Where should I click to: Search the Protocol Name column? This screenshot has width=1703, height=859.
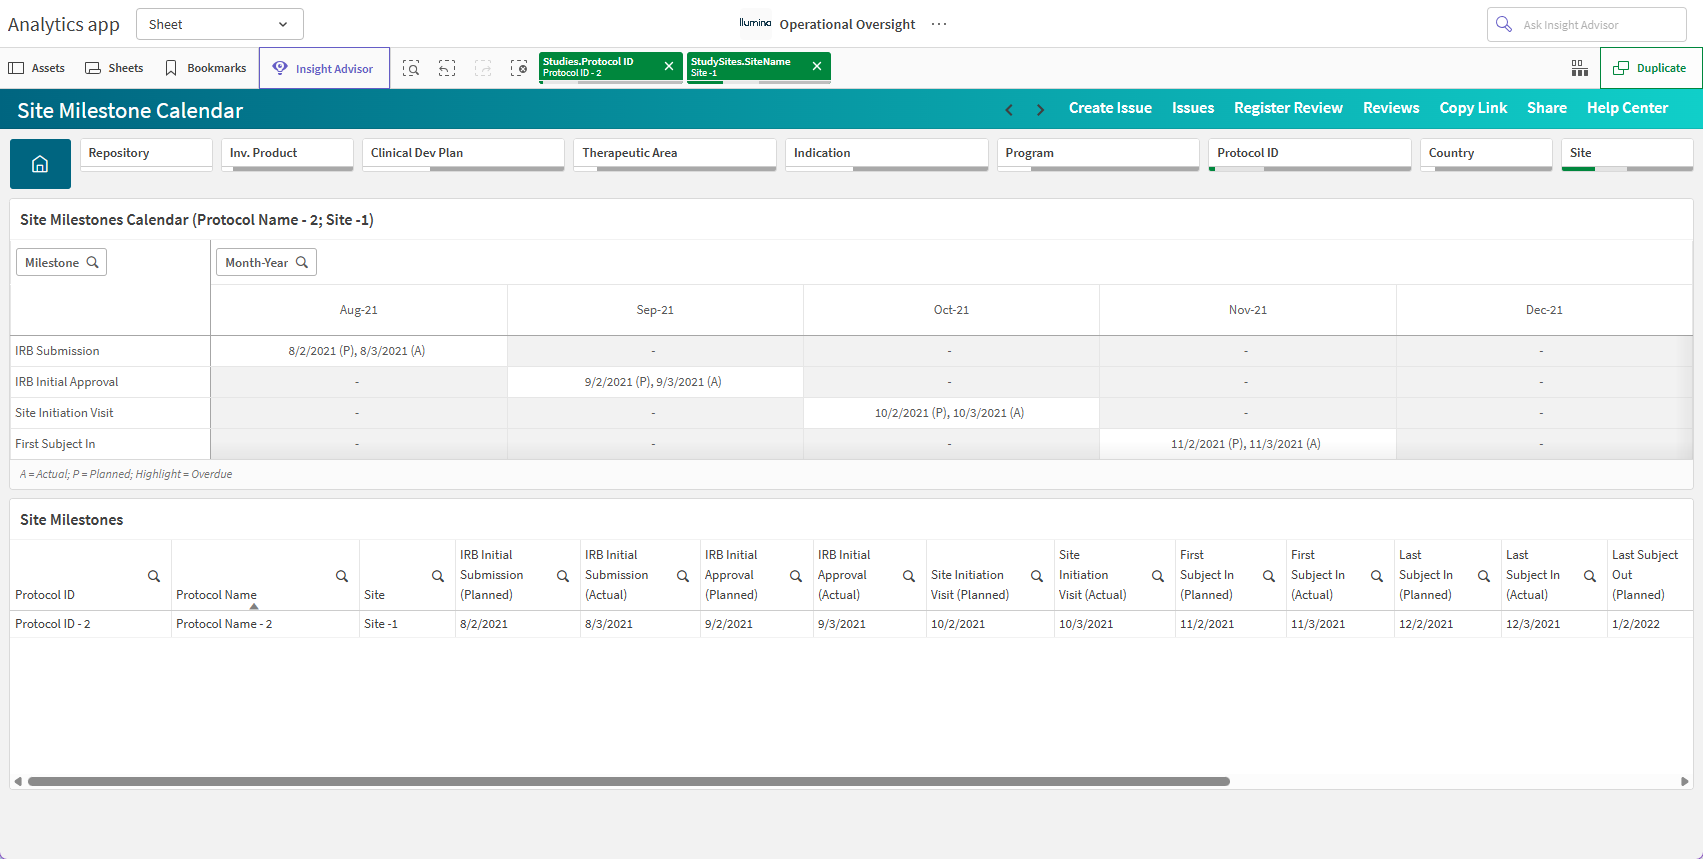point(342,576)
